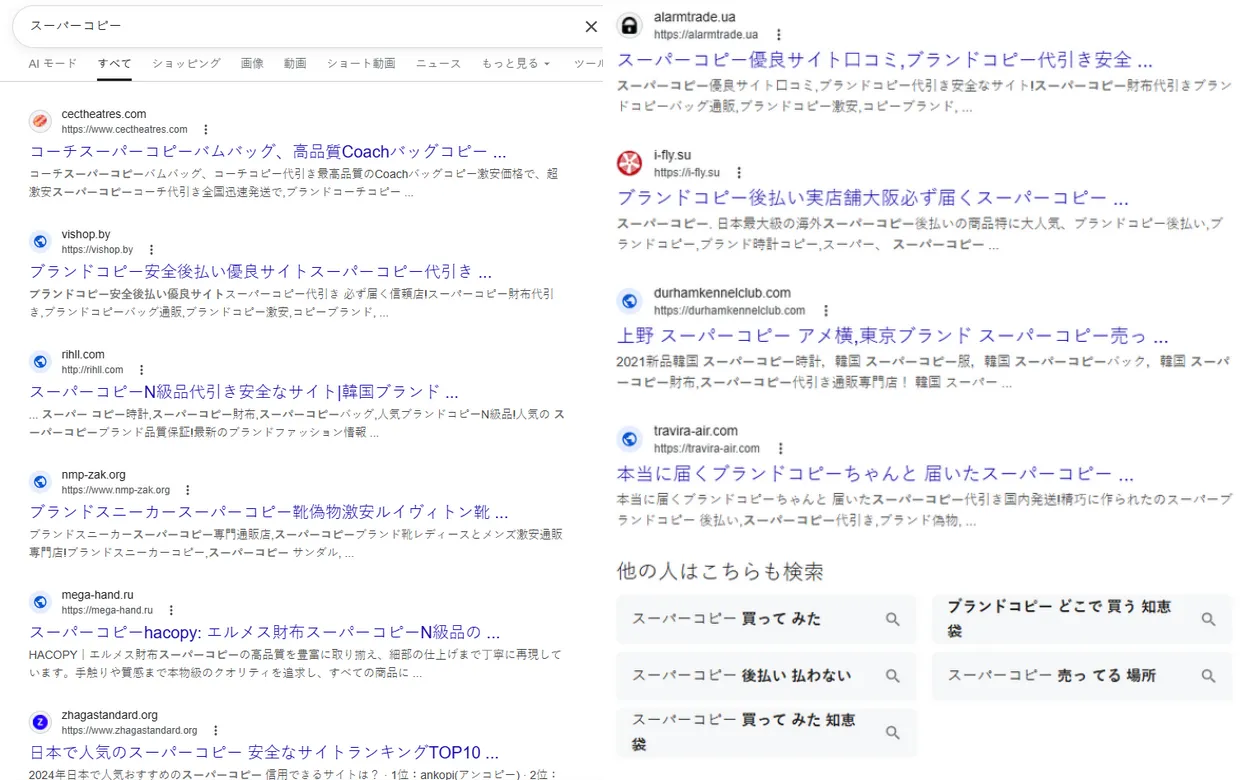The image size is (1242, 780).
Task: Select the すべて tab
Action: [114, 63]
